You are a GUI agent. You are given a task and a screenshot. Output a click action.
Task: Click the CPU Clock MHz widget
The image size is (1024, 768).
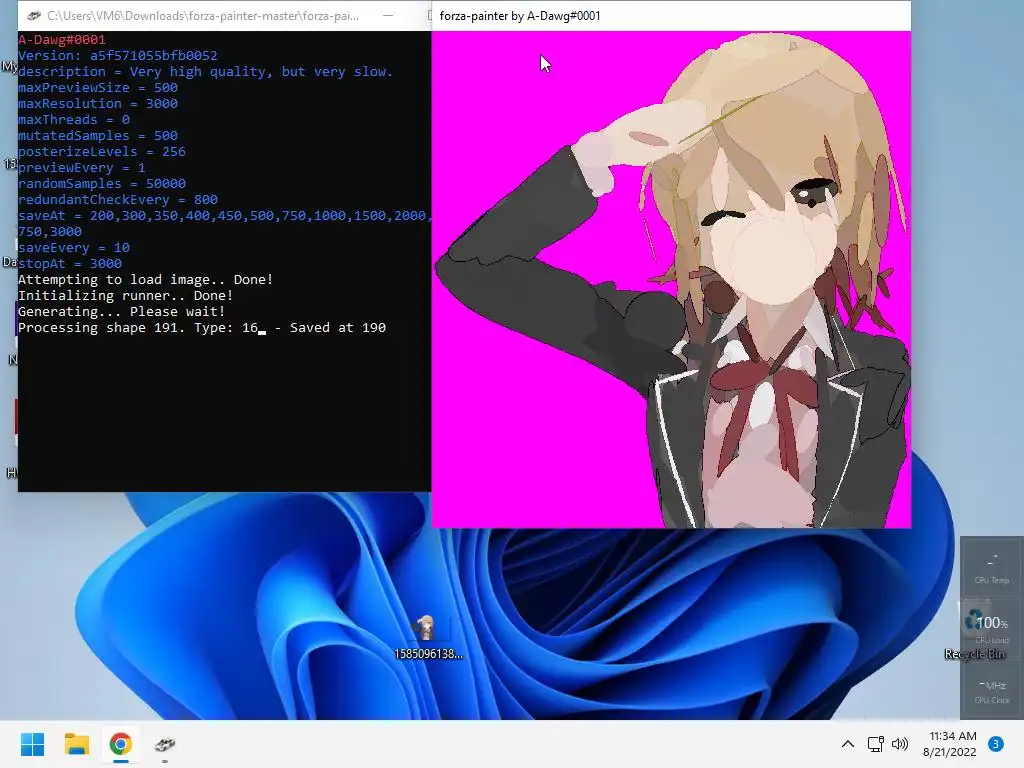[x=991, y=691]
